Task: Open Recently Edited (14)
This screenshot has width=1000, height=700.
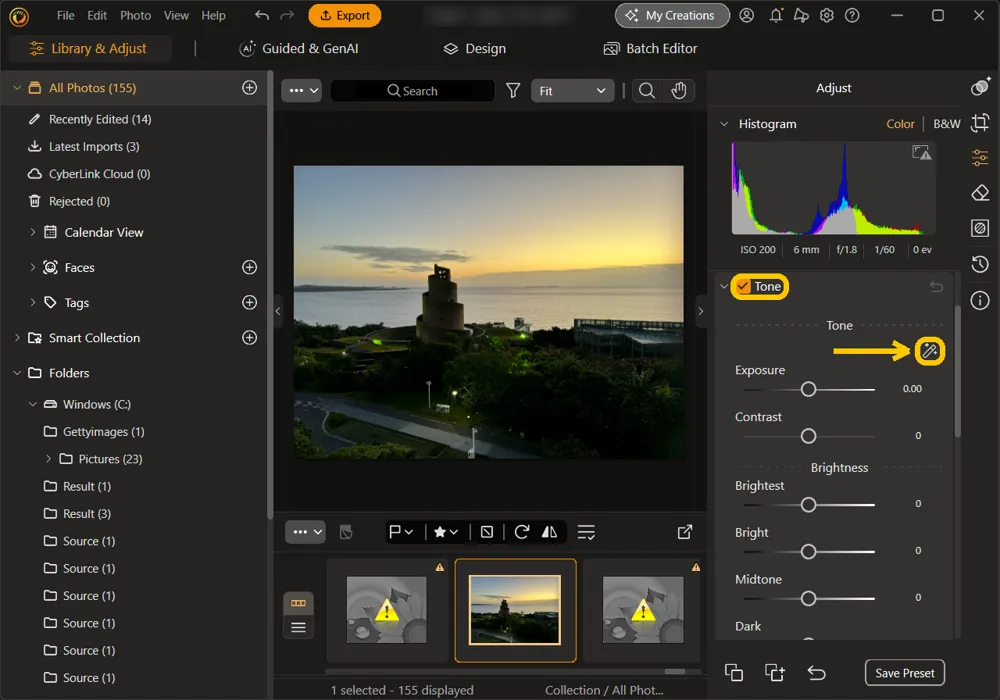Action: (x=99, y=119)
